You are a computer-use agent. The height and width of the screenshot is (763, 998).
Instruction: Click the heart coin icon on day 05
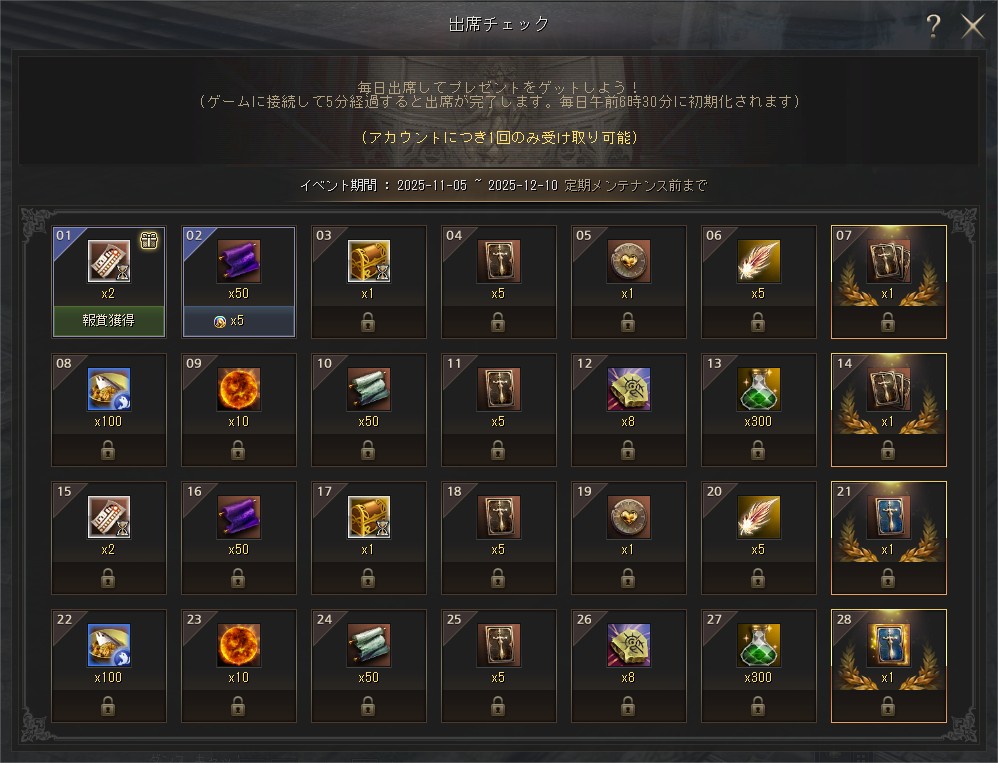[x=628, y=261]
